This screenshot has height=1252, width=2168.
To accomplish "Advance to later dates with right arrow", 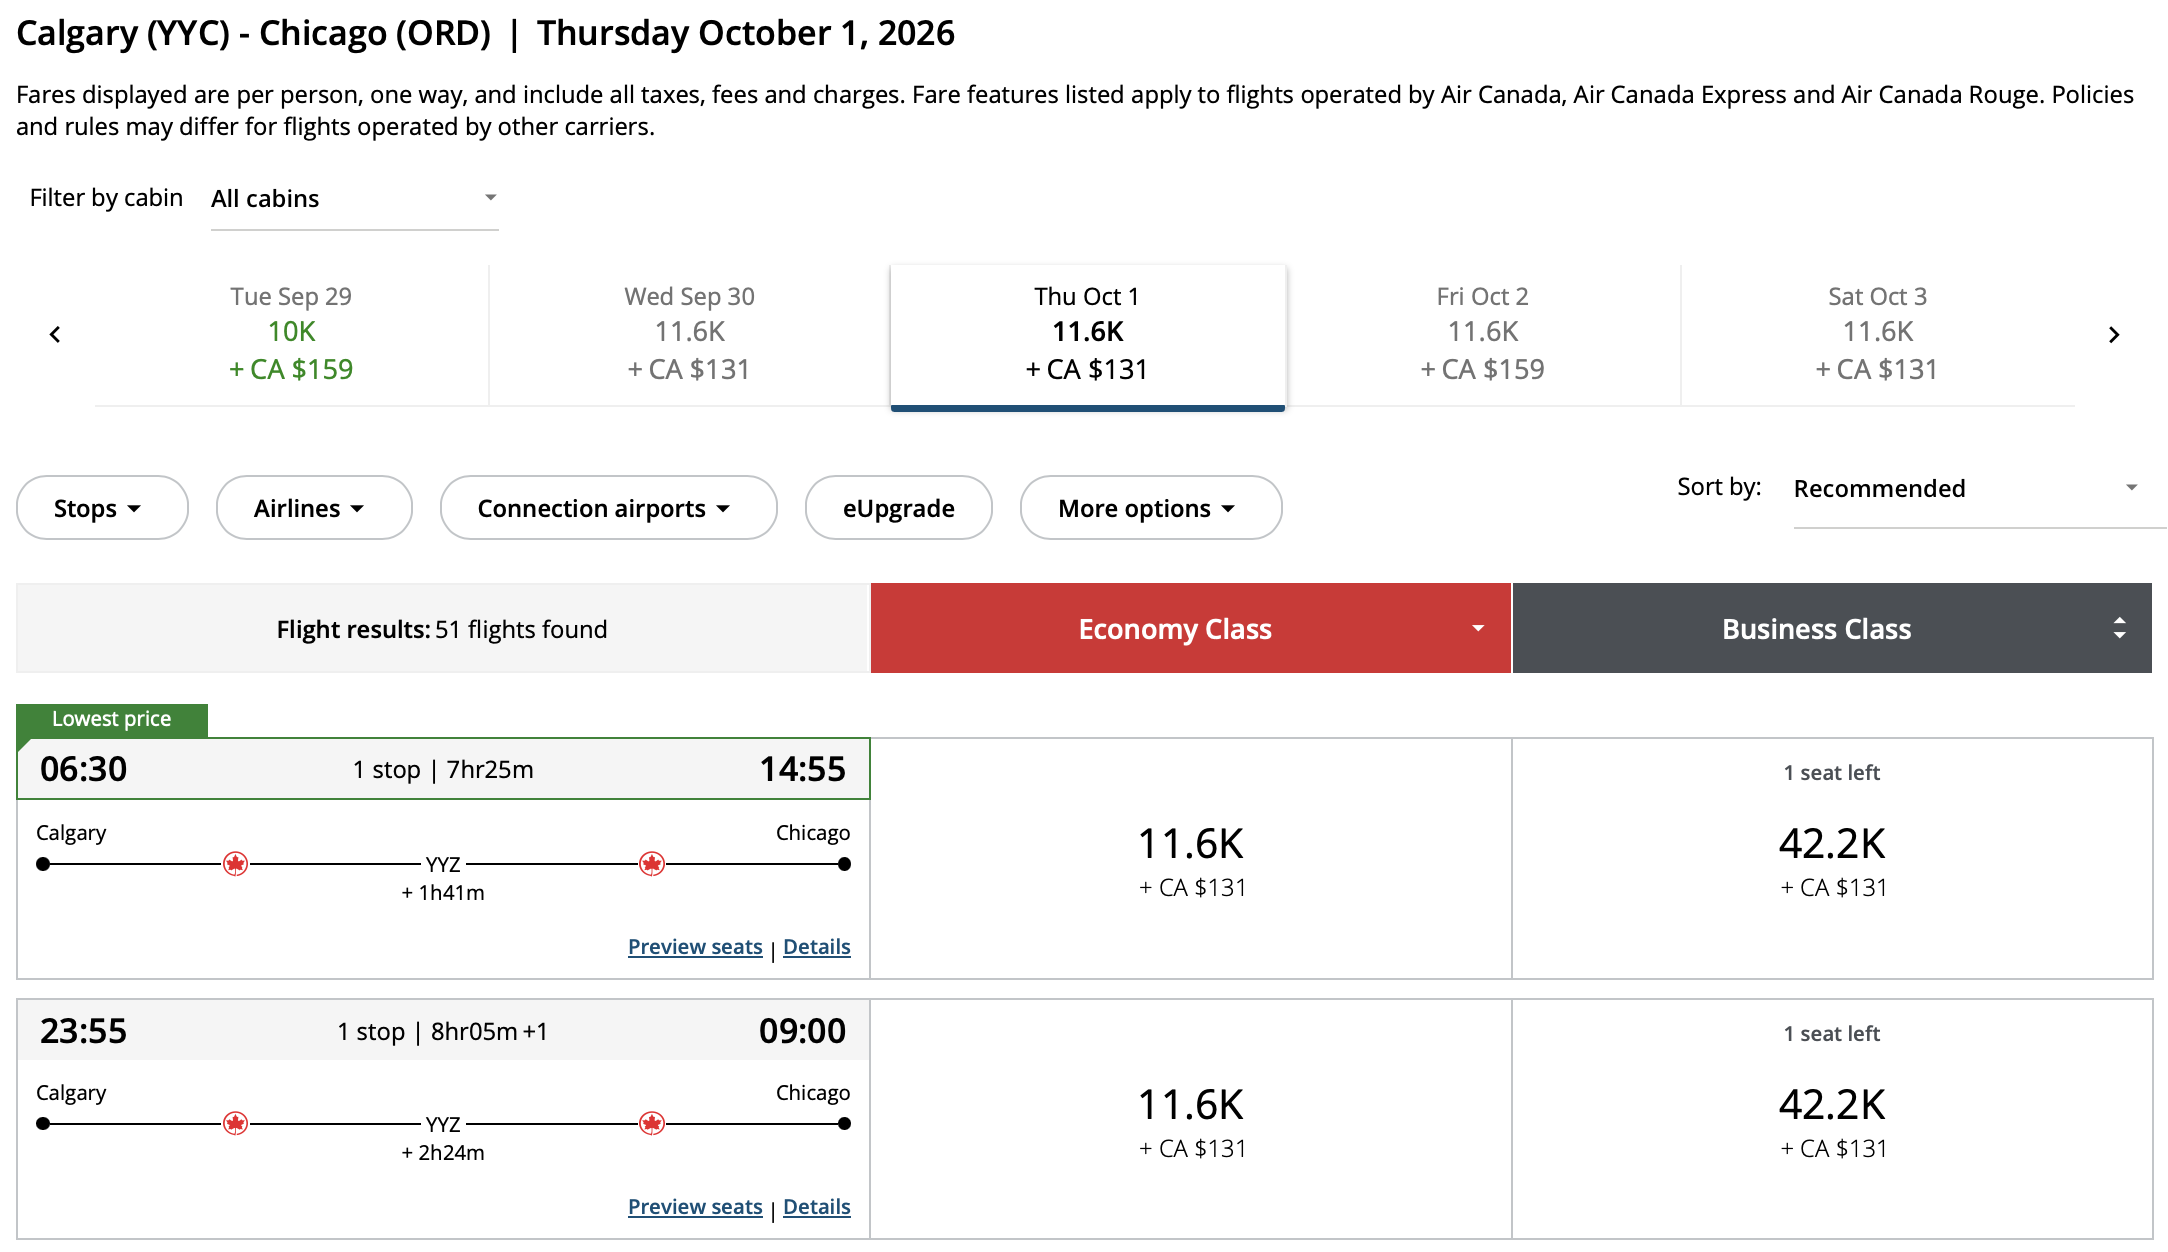I will click(x=2113, y=335).
